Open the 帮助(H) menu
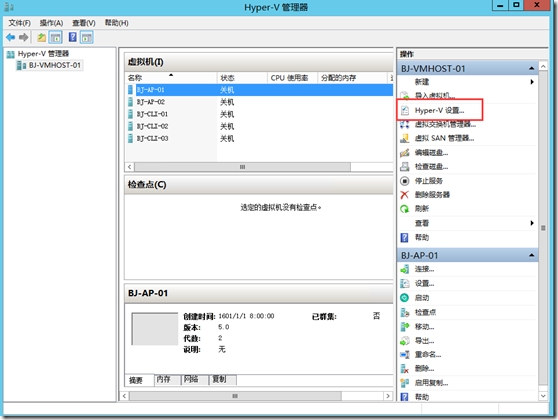 tap(116, 23)
